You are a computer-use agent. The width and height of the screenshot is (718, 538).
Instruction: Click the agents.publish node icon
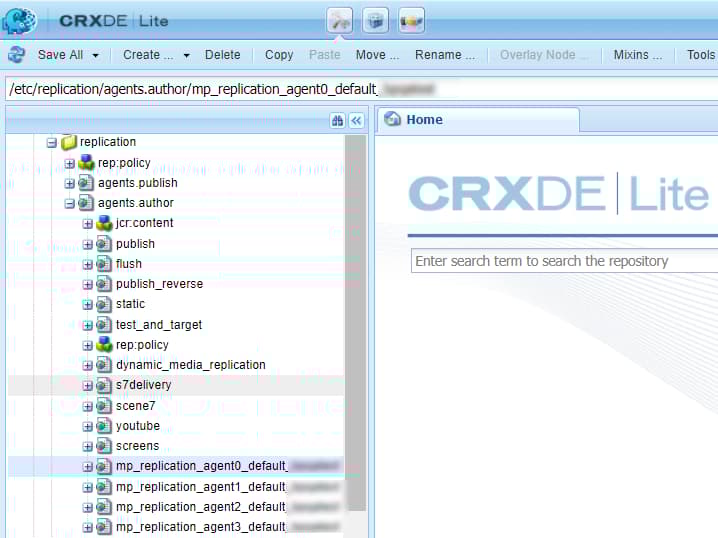86,183
